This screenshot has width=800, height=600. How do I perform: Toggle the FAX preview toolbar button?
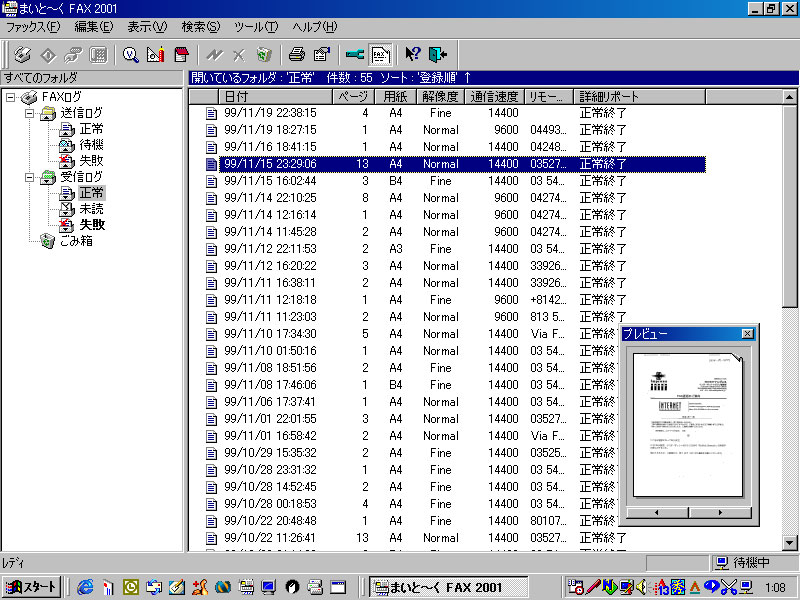pyautogui.click(x=380, y=54)
